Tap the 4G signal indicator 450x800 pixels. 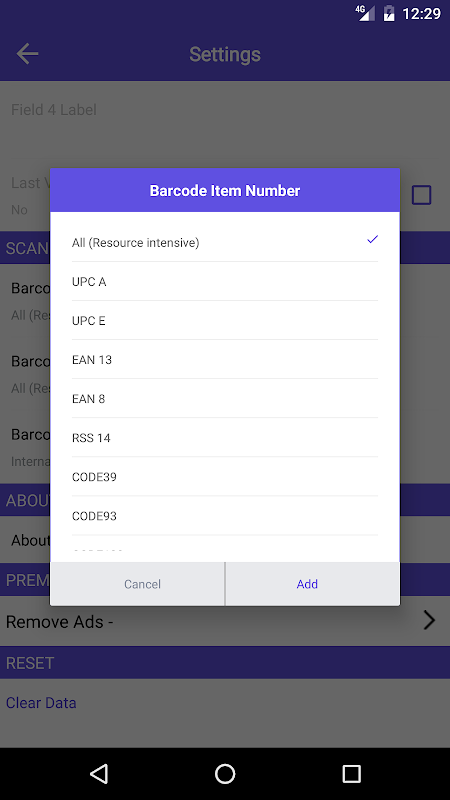click(x=365, y=13)
